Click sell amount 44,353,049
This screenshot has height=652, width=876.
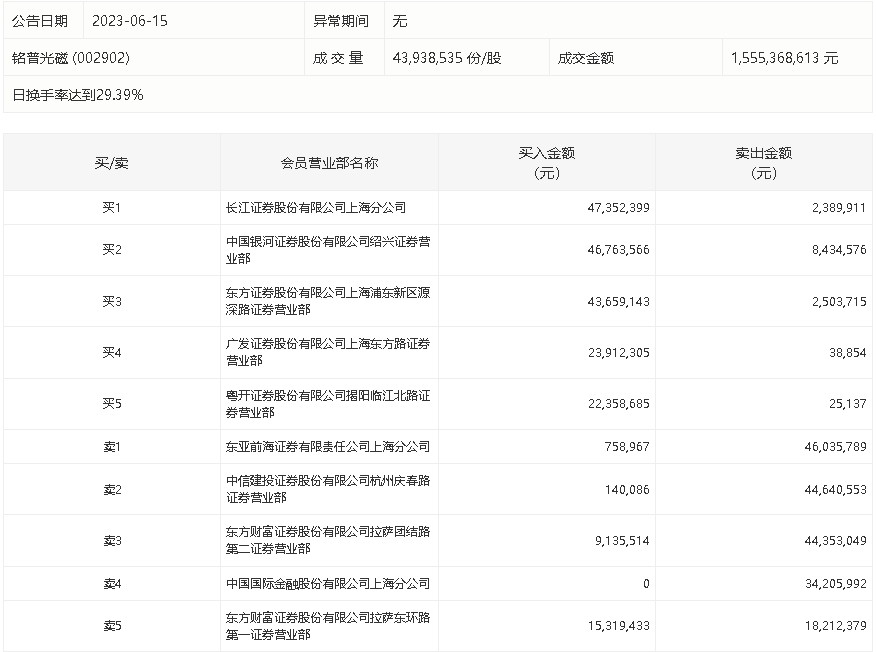point(835,541)
